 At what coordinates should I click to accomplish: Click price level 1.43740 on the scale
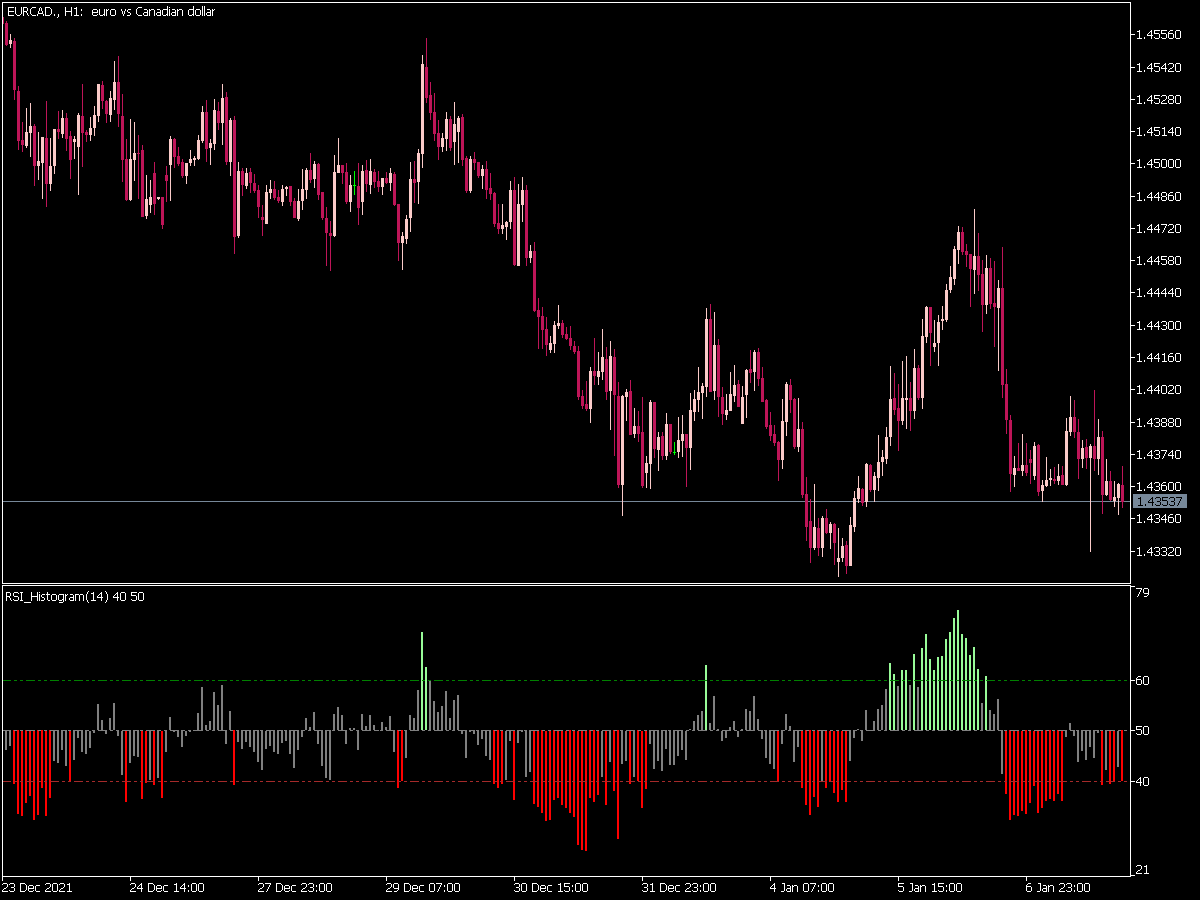click(x=1160, y=454)
